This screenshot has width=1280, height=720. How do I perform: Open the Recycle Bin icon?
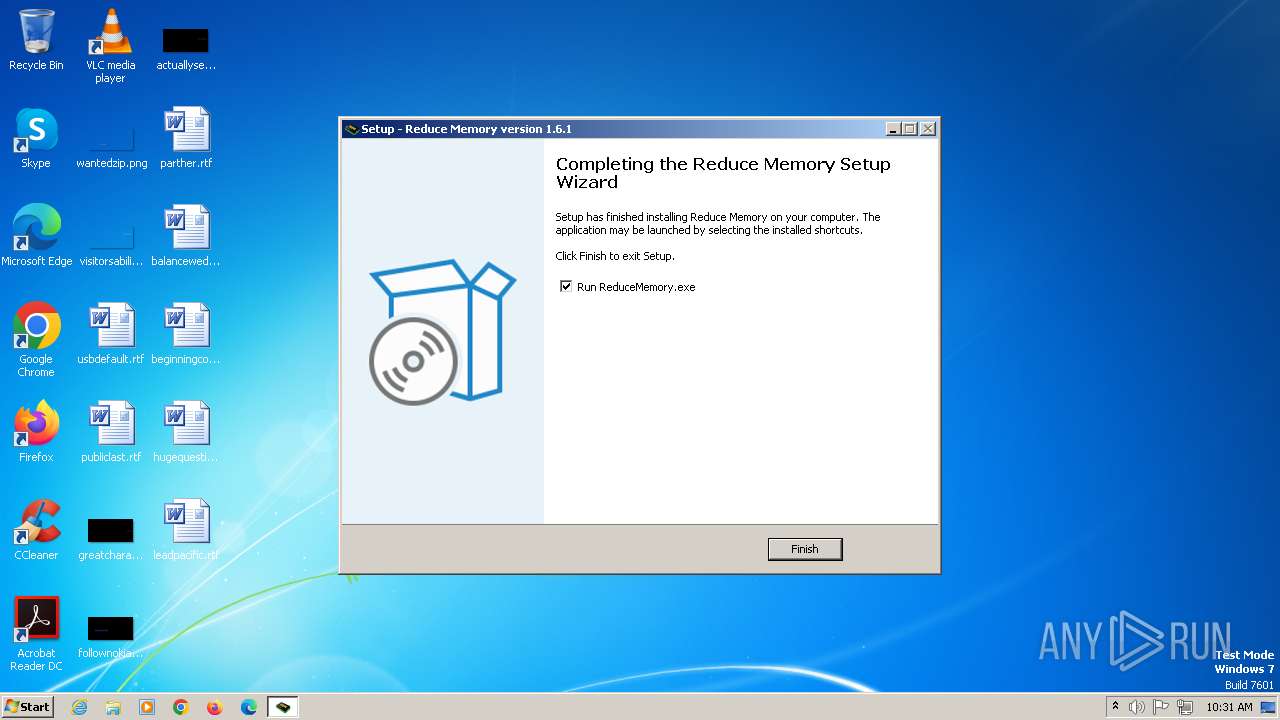36,40
